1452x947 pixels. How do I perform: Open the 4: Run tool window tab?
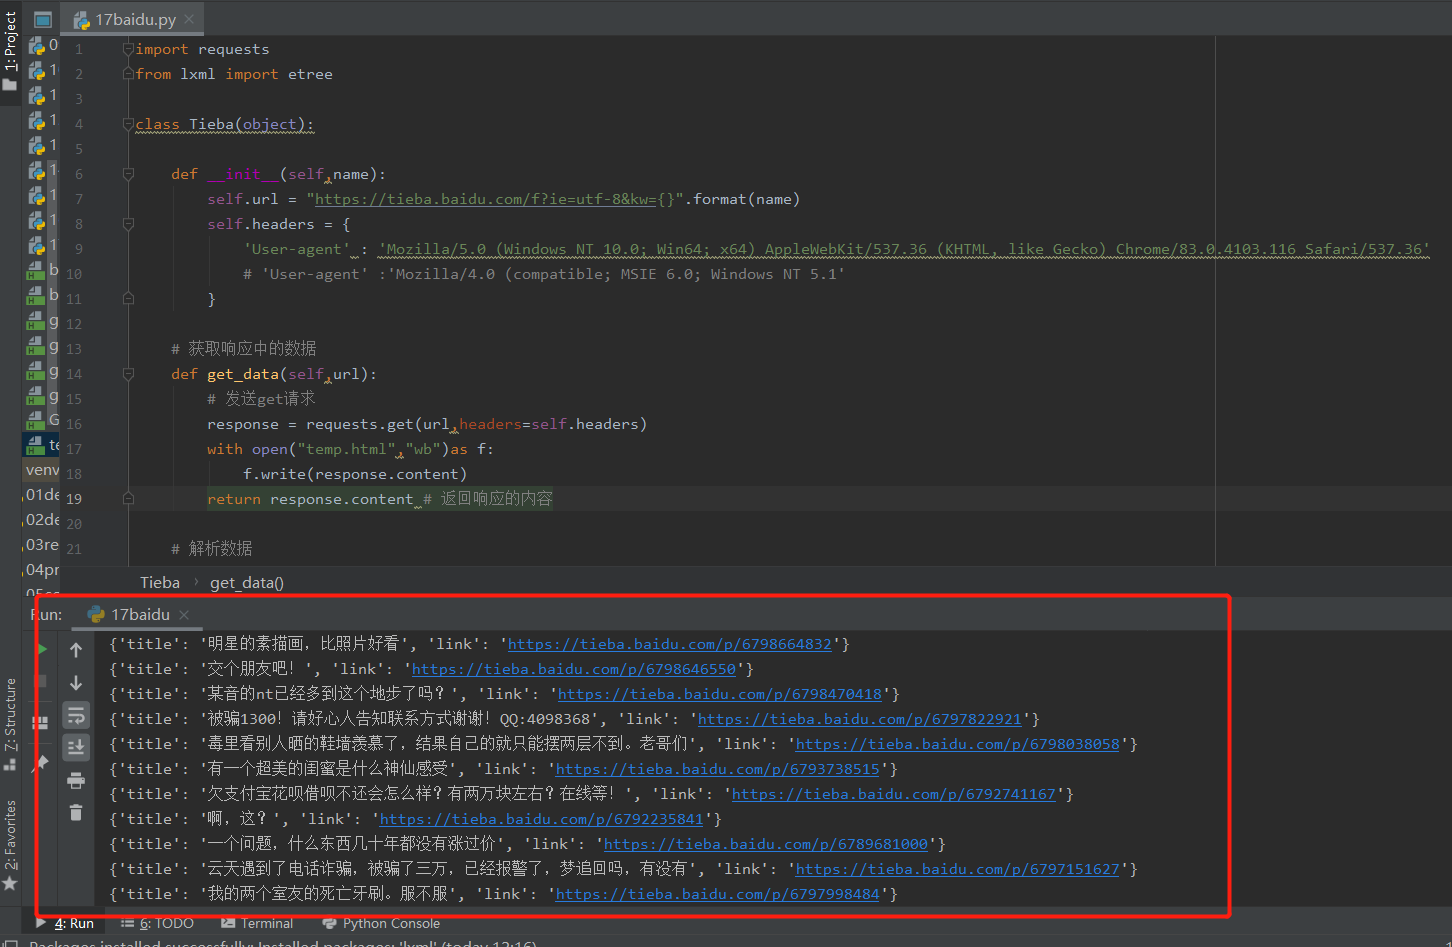(65, 924)
